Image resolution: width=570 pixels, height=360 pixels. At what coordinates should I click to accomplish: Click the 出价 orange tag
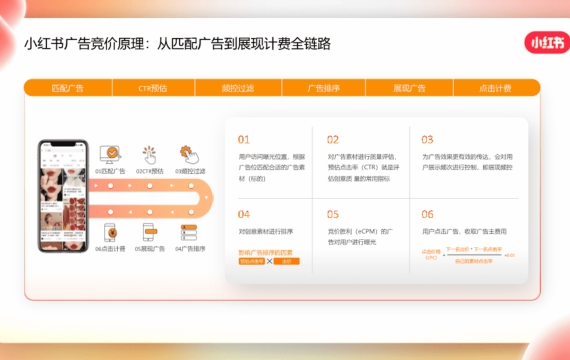click(x=286, y=261)
